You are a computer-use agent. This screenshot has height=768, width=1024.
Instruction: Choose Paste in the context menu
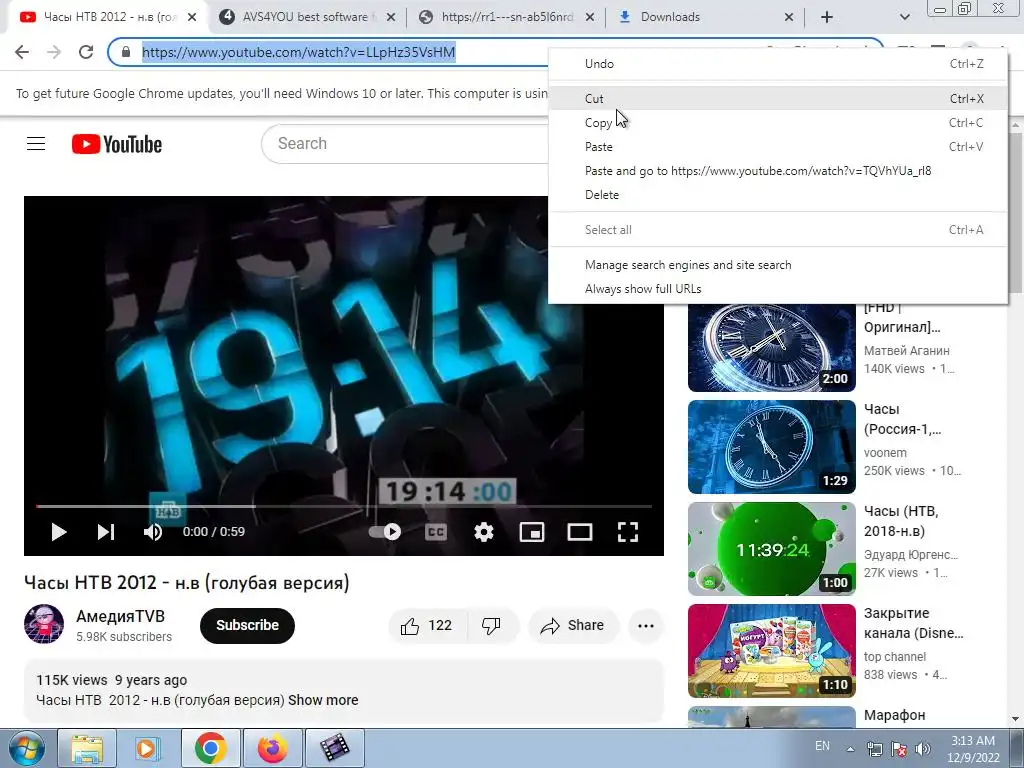click(778, 147)
